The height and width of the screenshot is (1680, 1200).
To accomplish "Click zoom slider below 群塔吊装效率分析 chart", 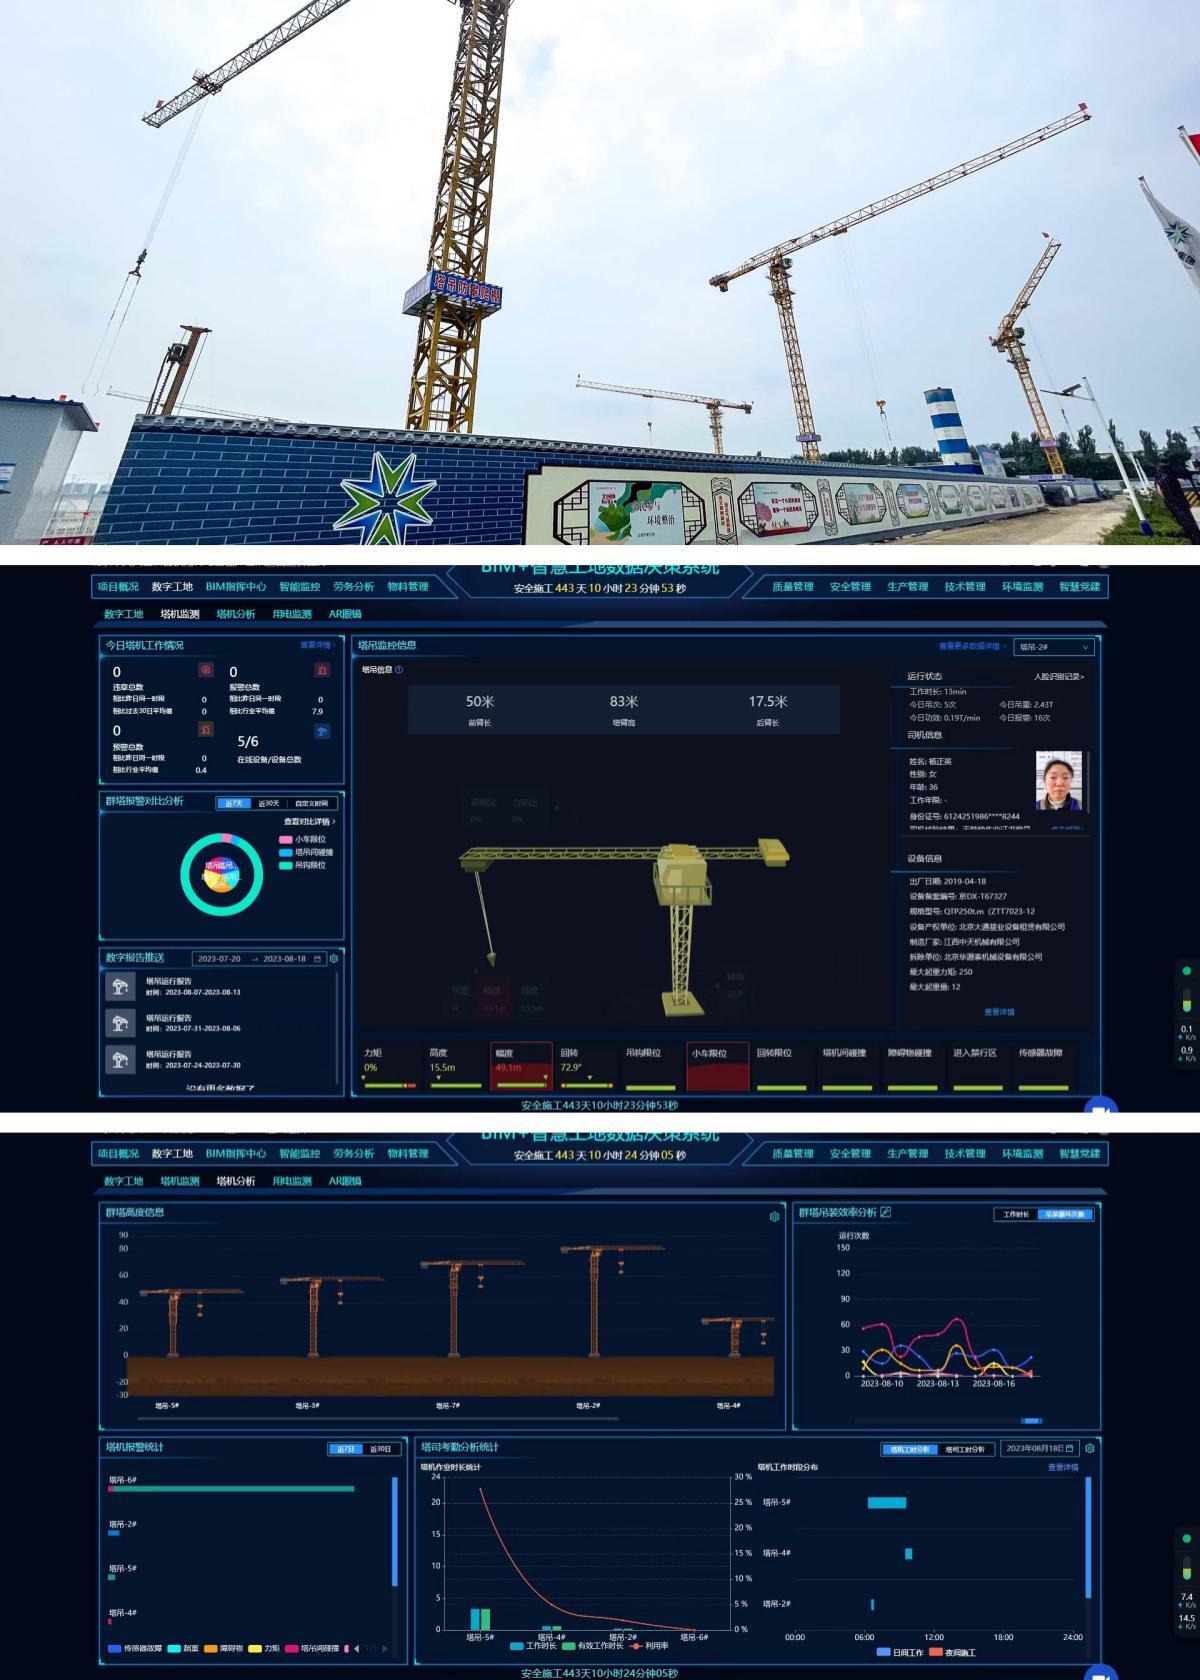I will [1031, 1420].
